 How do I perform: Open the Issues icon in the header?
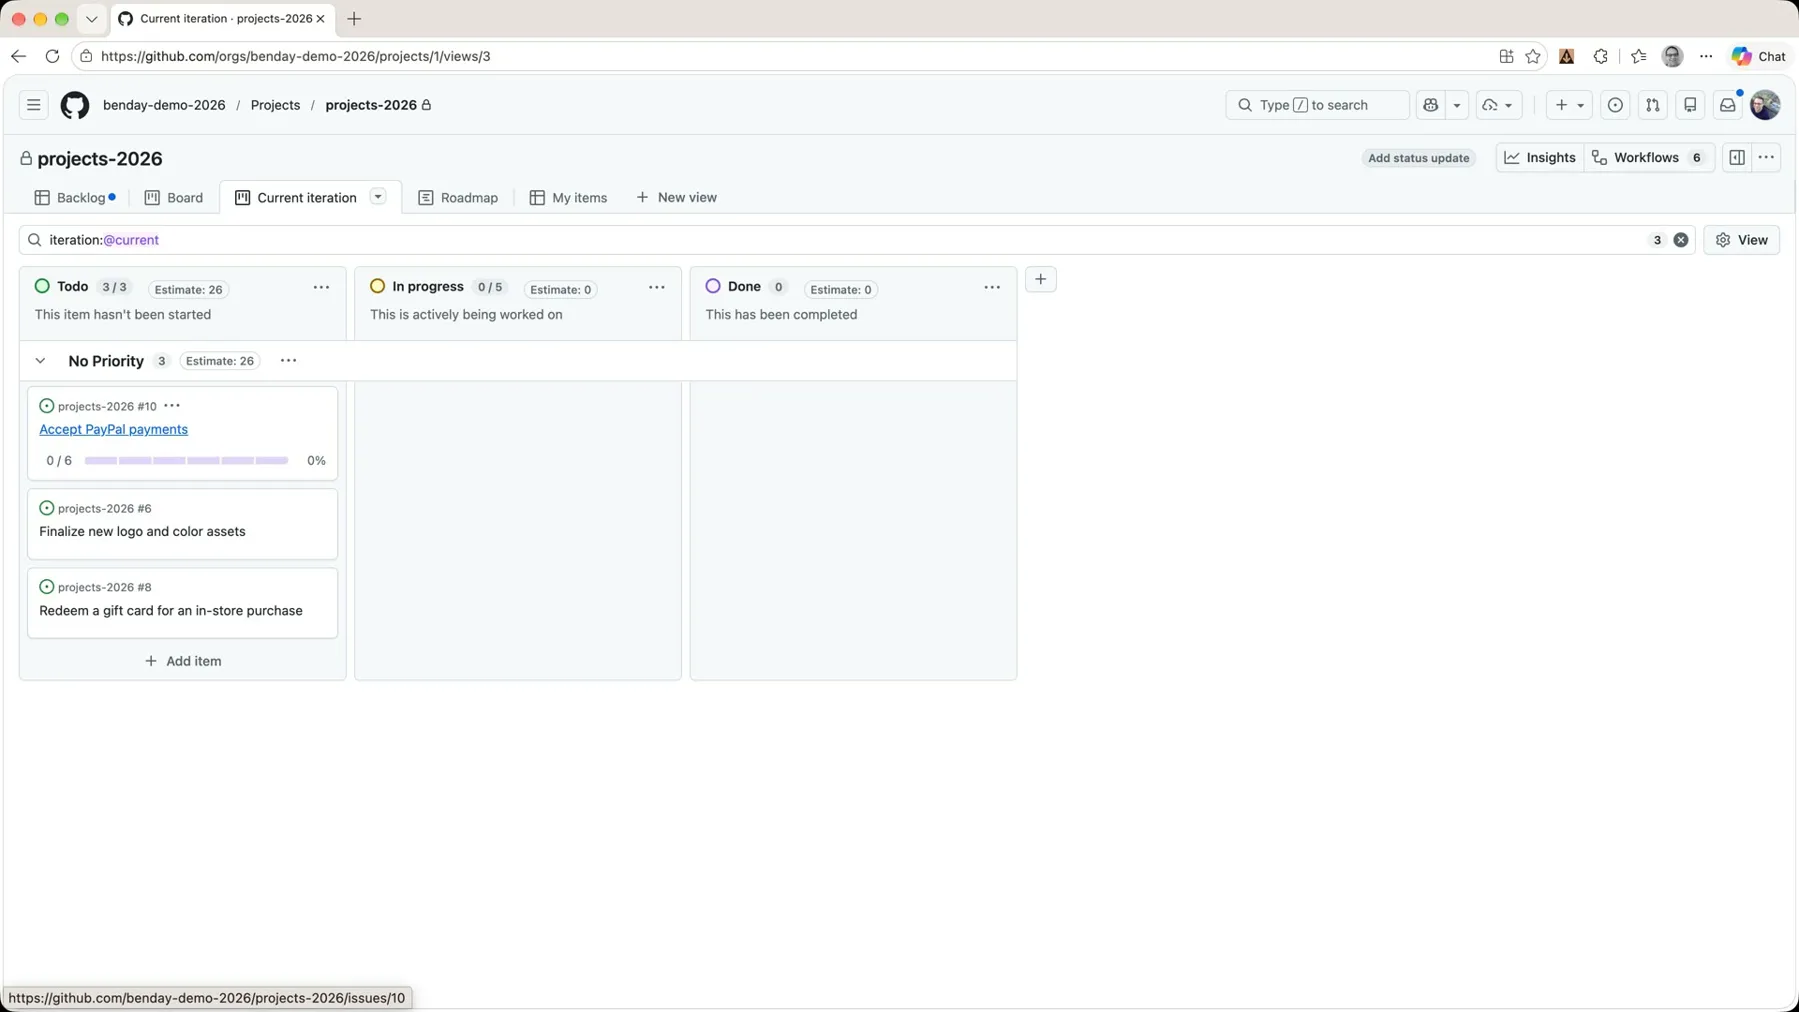point(1615,105)
